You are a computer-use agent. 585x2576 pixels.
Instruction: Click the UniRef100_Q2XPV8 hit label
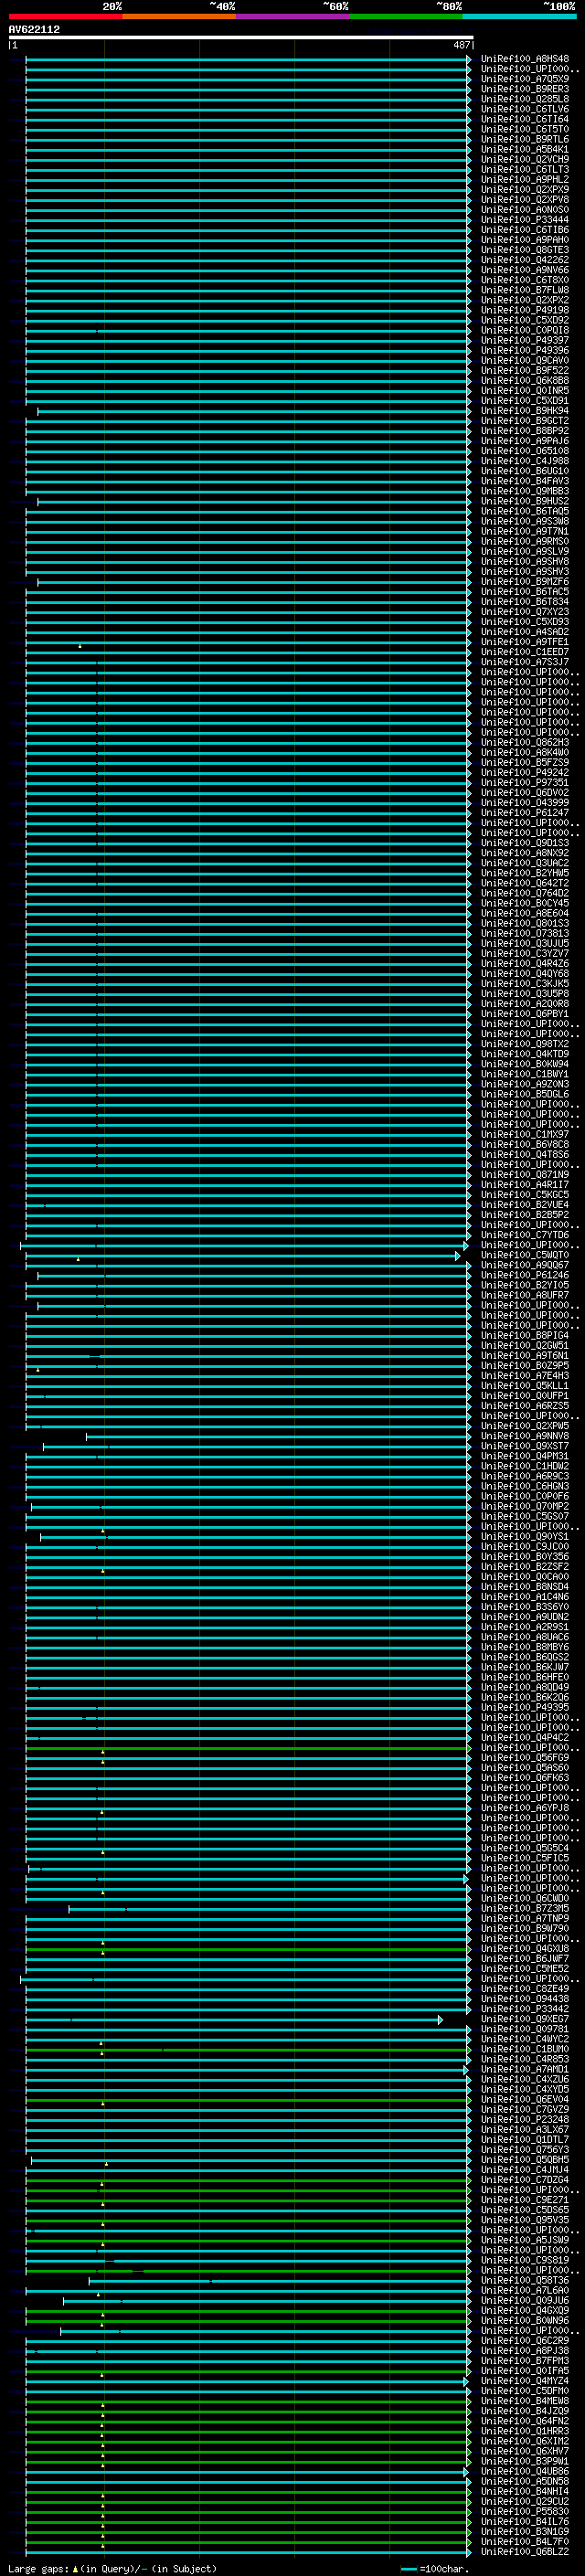click(524, 199)
